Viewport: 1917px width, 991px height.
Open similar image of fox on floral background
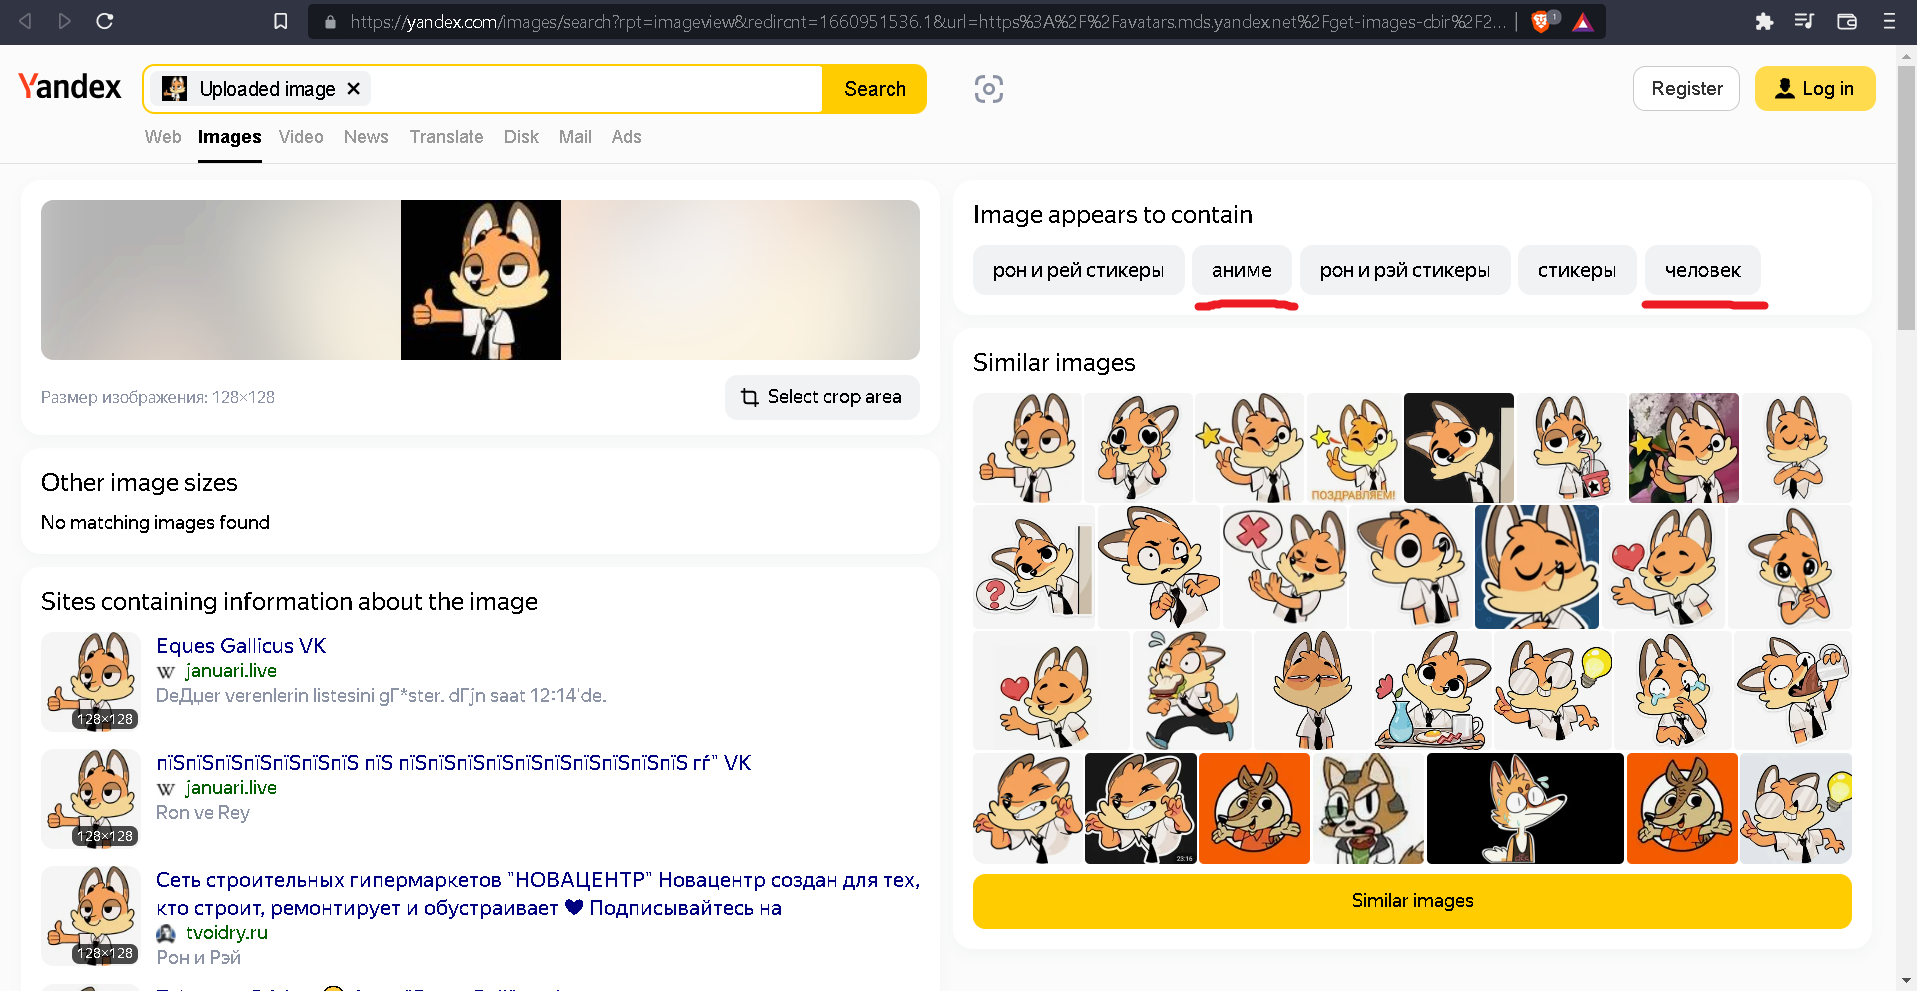coord(1684,448)
